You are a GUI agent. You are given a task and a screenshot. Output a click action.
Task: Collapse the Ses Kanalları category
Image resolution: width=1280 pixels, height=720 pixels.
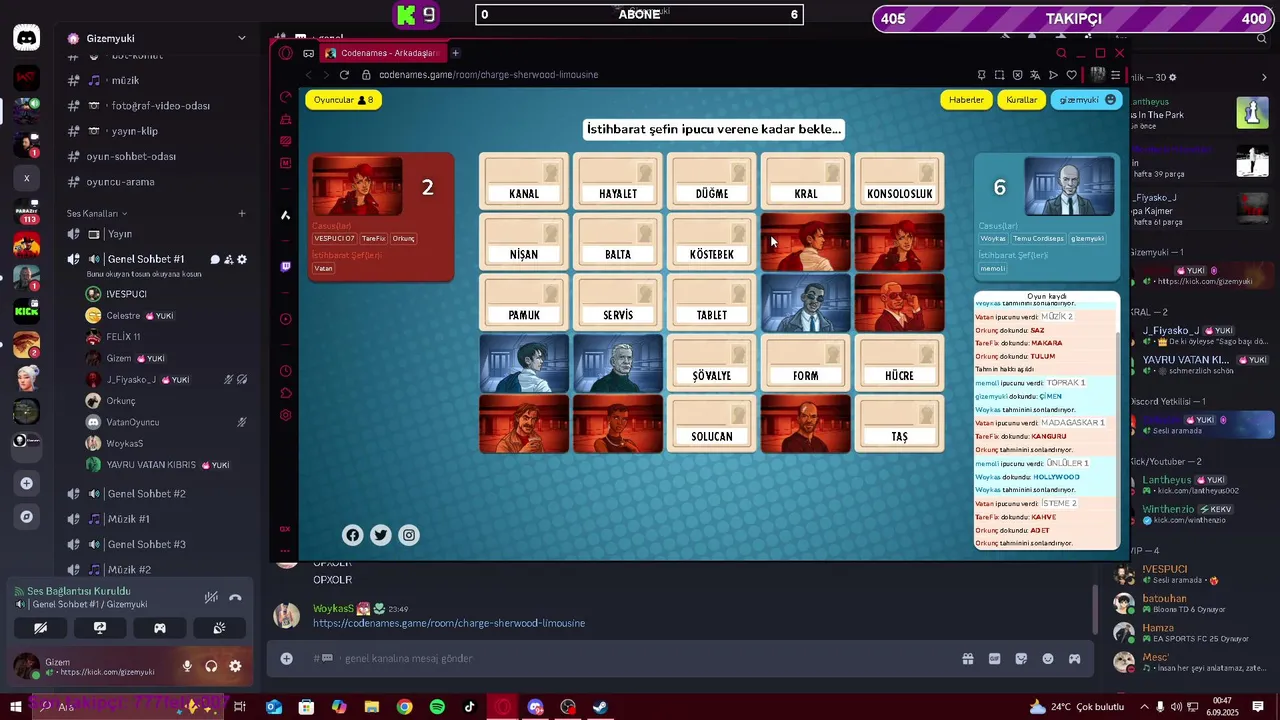coord(96,213)
